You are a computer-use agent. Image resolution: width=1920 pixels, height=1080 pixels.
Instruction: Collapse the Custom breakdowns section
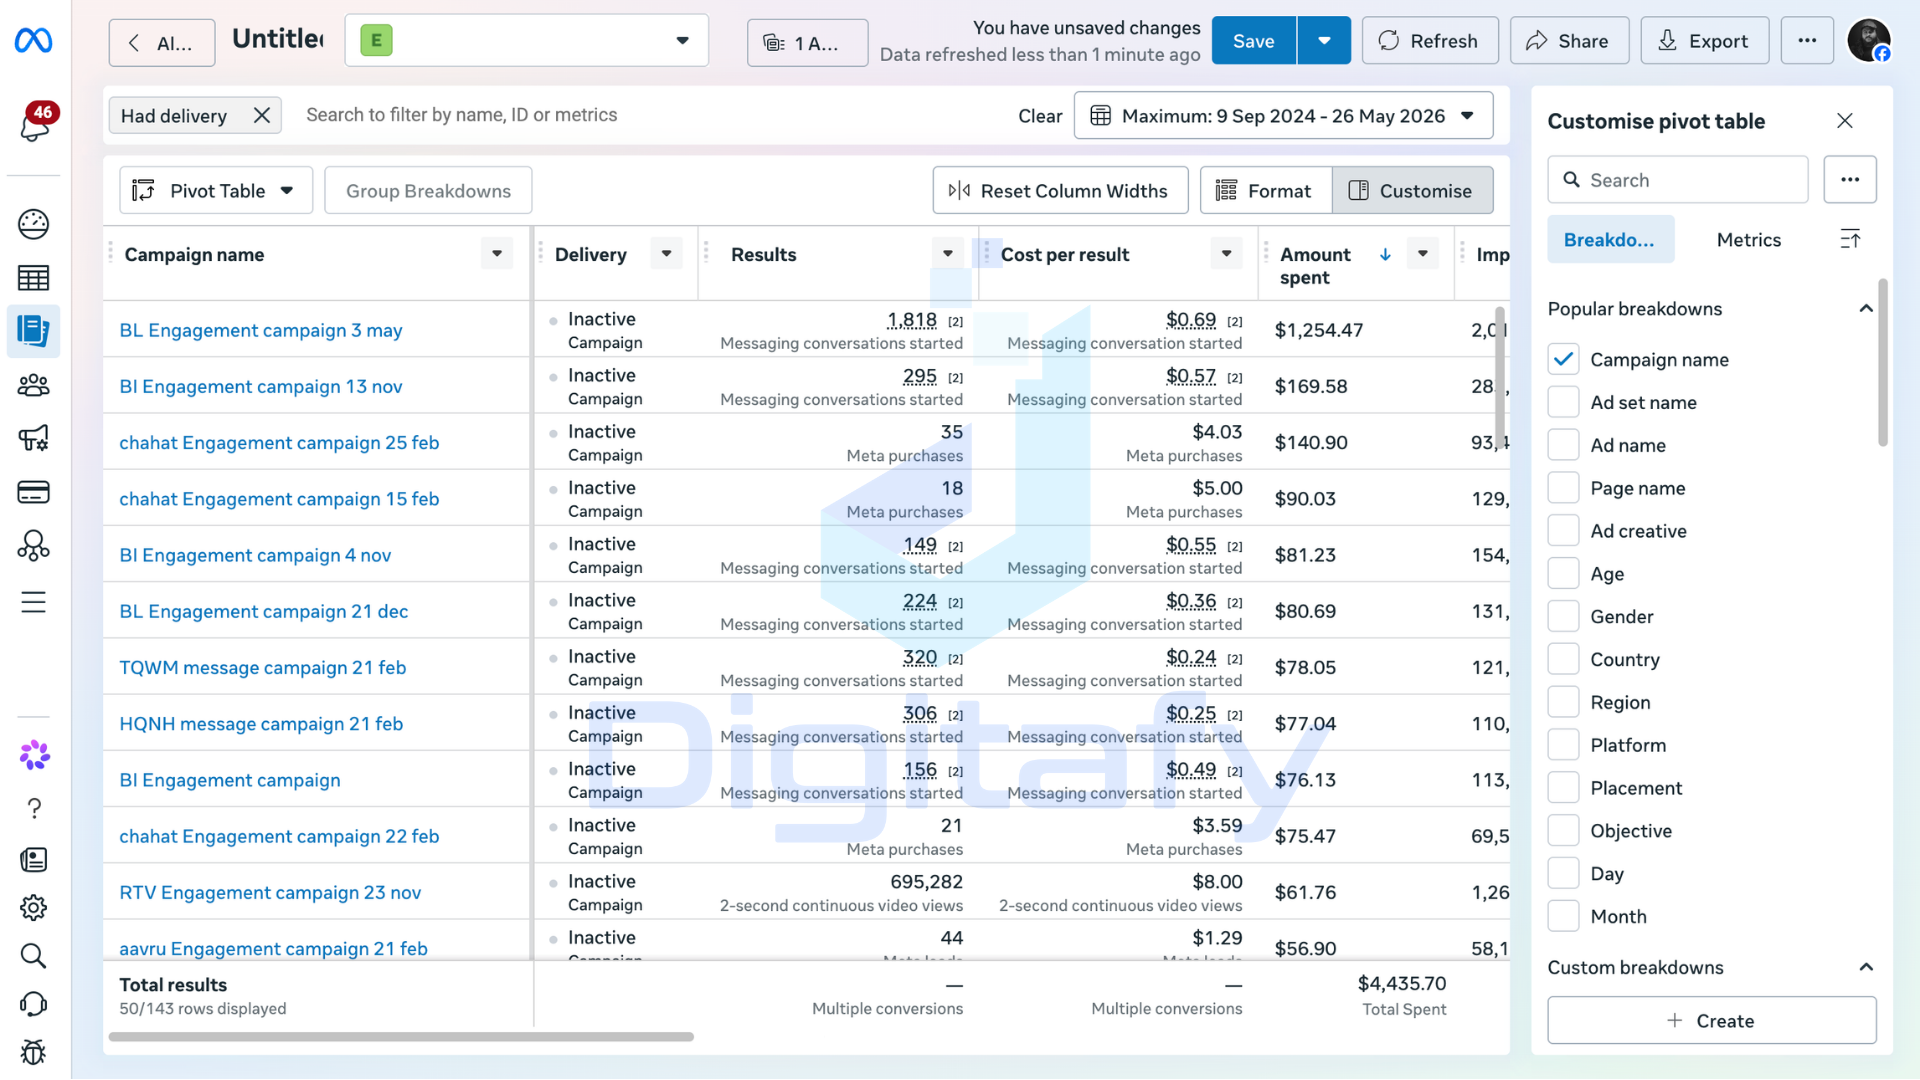(x=1866, y=967)
